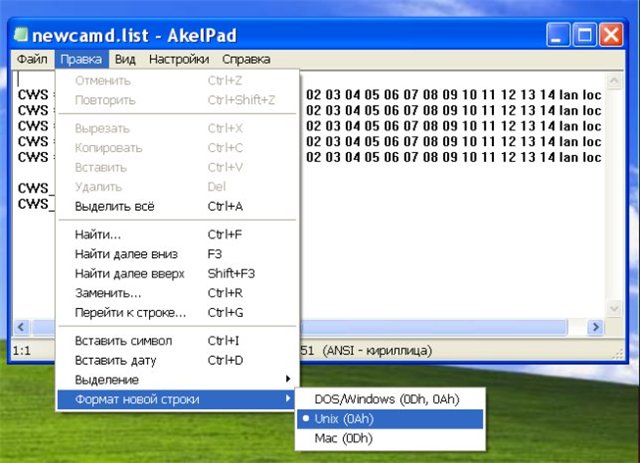Close the AkelPad window

611,35
